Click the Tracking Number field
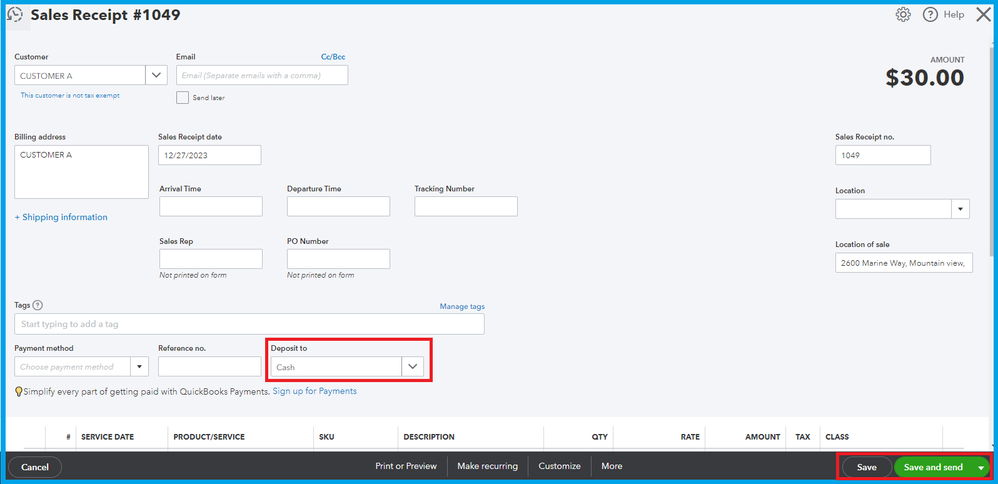 coord(466,206)
